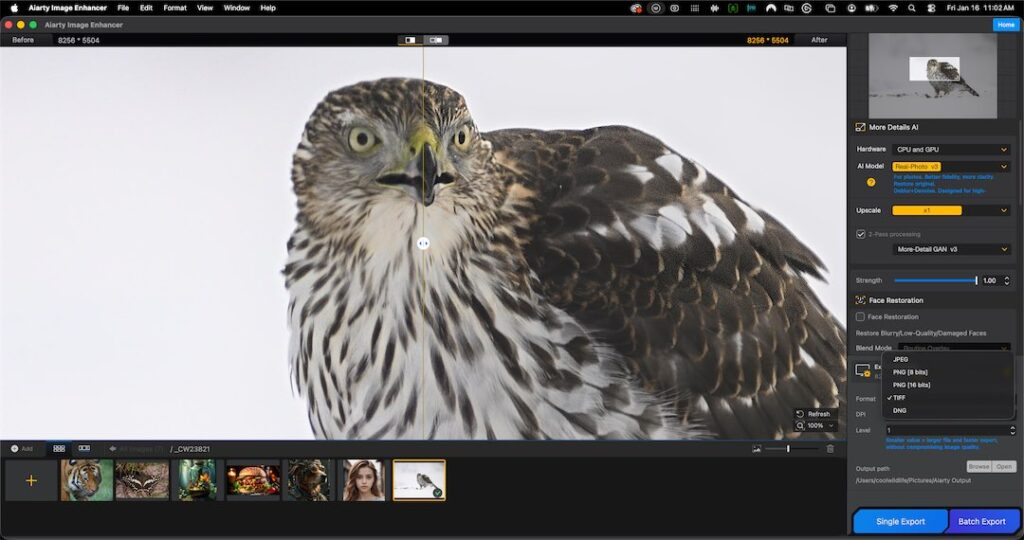This screenshot has width=1024, height=540.
Task: Switch to filmstrip thumbnail view icon
Action: [84, 449]
